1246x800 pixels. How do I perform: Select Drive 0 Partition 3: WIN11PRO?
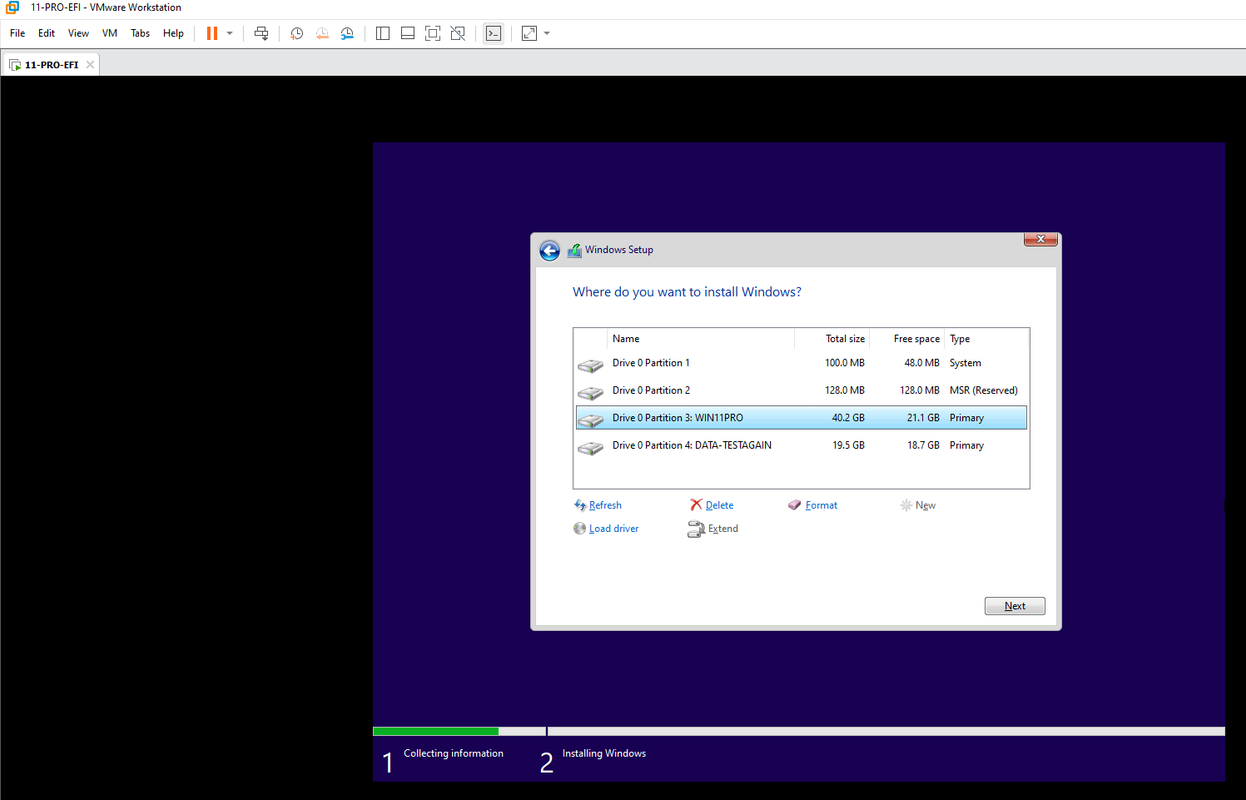801,418
